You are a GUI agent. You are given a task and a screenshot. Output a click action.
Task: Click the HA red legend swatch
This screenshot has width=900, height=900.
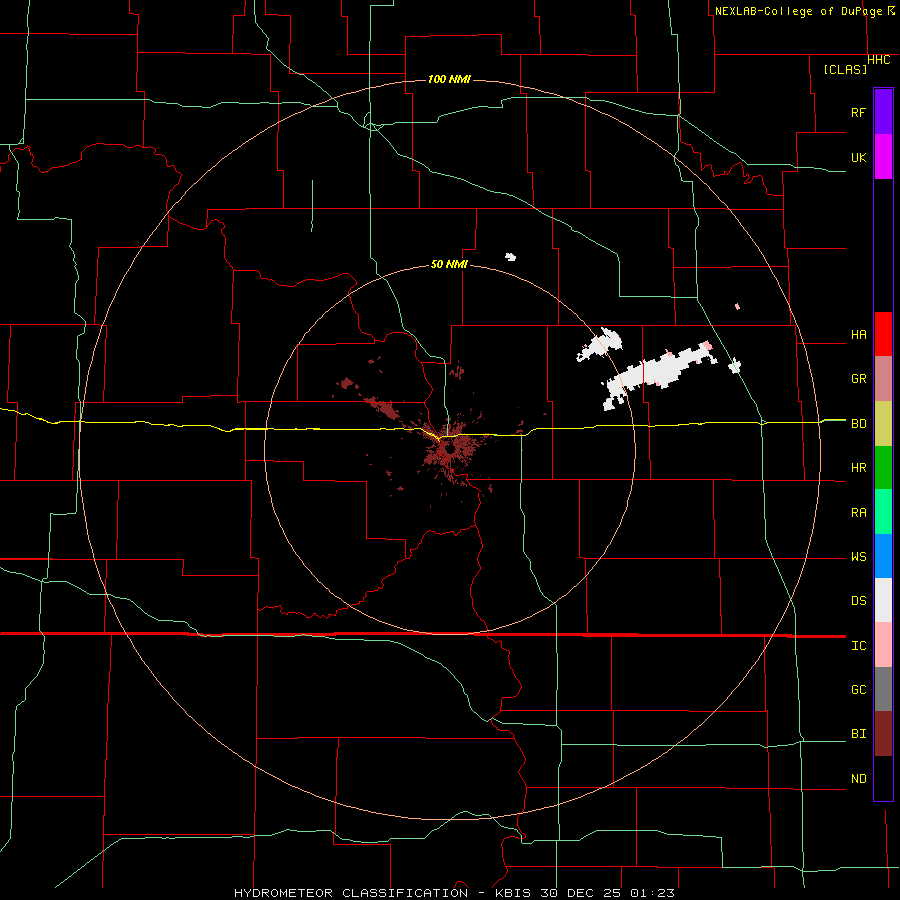[x=883, y=334]
